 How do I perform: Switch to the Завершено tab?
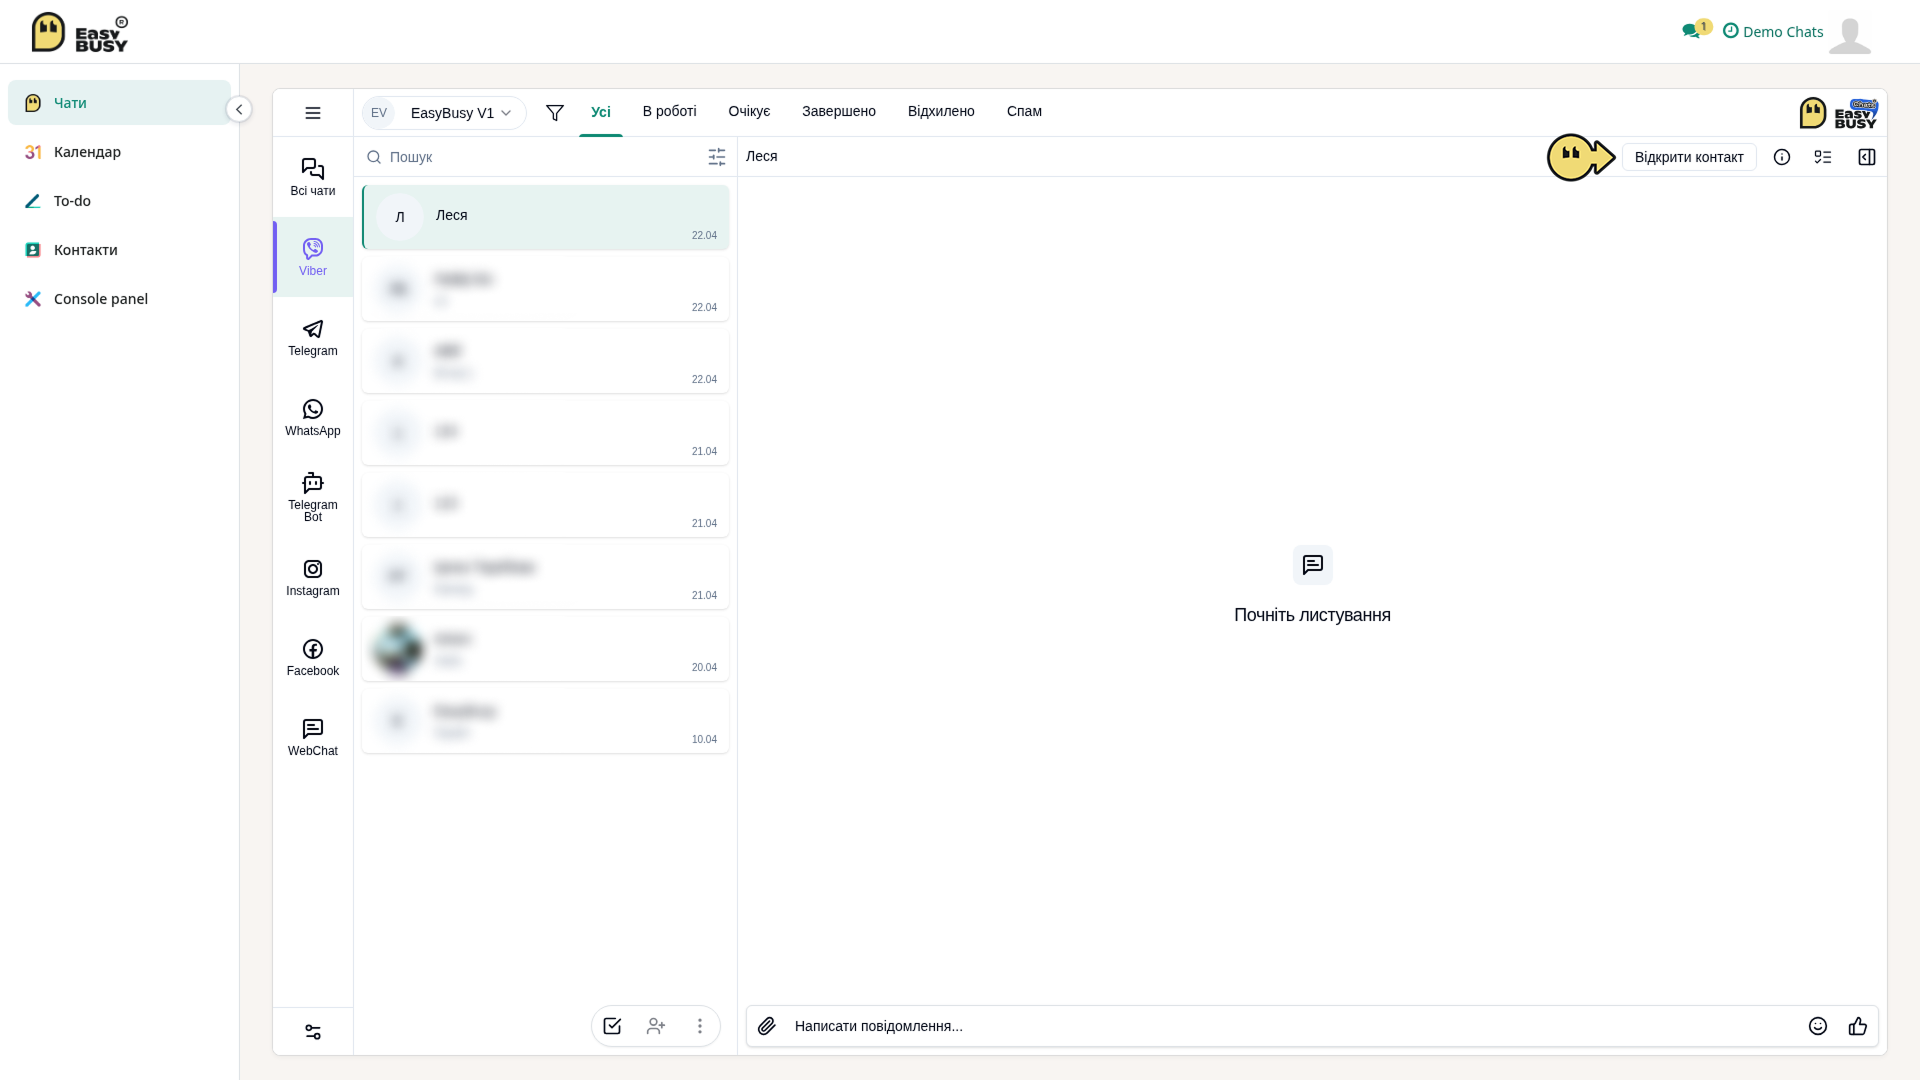point(839,111)
